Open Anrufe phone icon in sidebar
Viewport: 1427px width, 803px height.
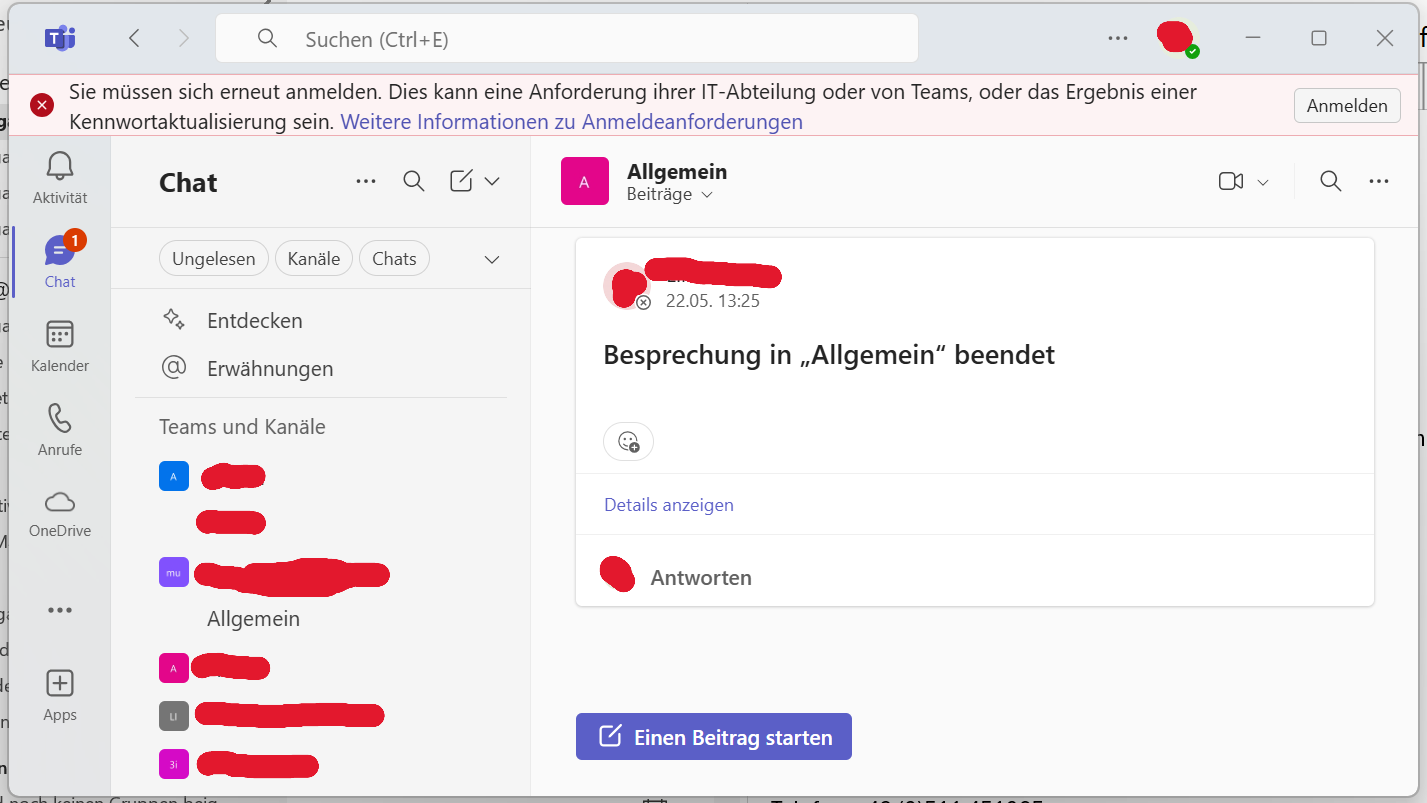coord(60,419)
